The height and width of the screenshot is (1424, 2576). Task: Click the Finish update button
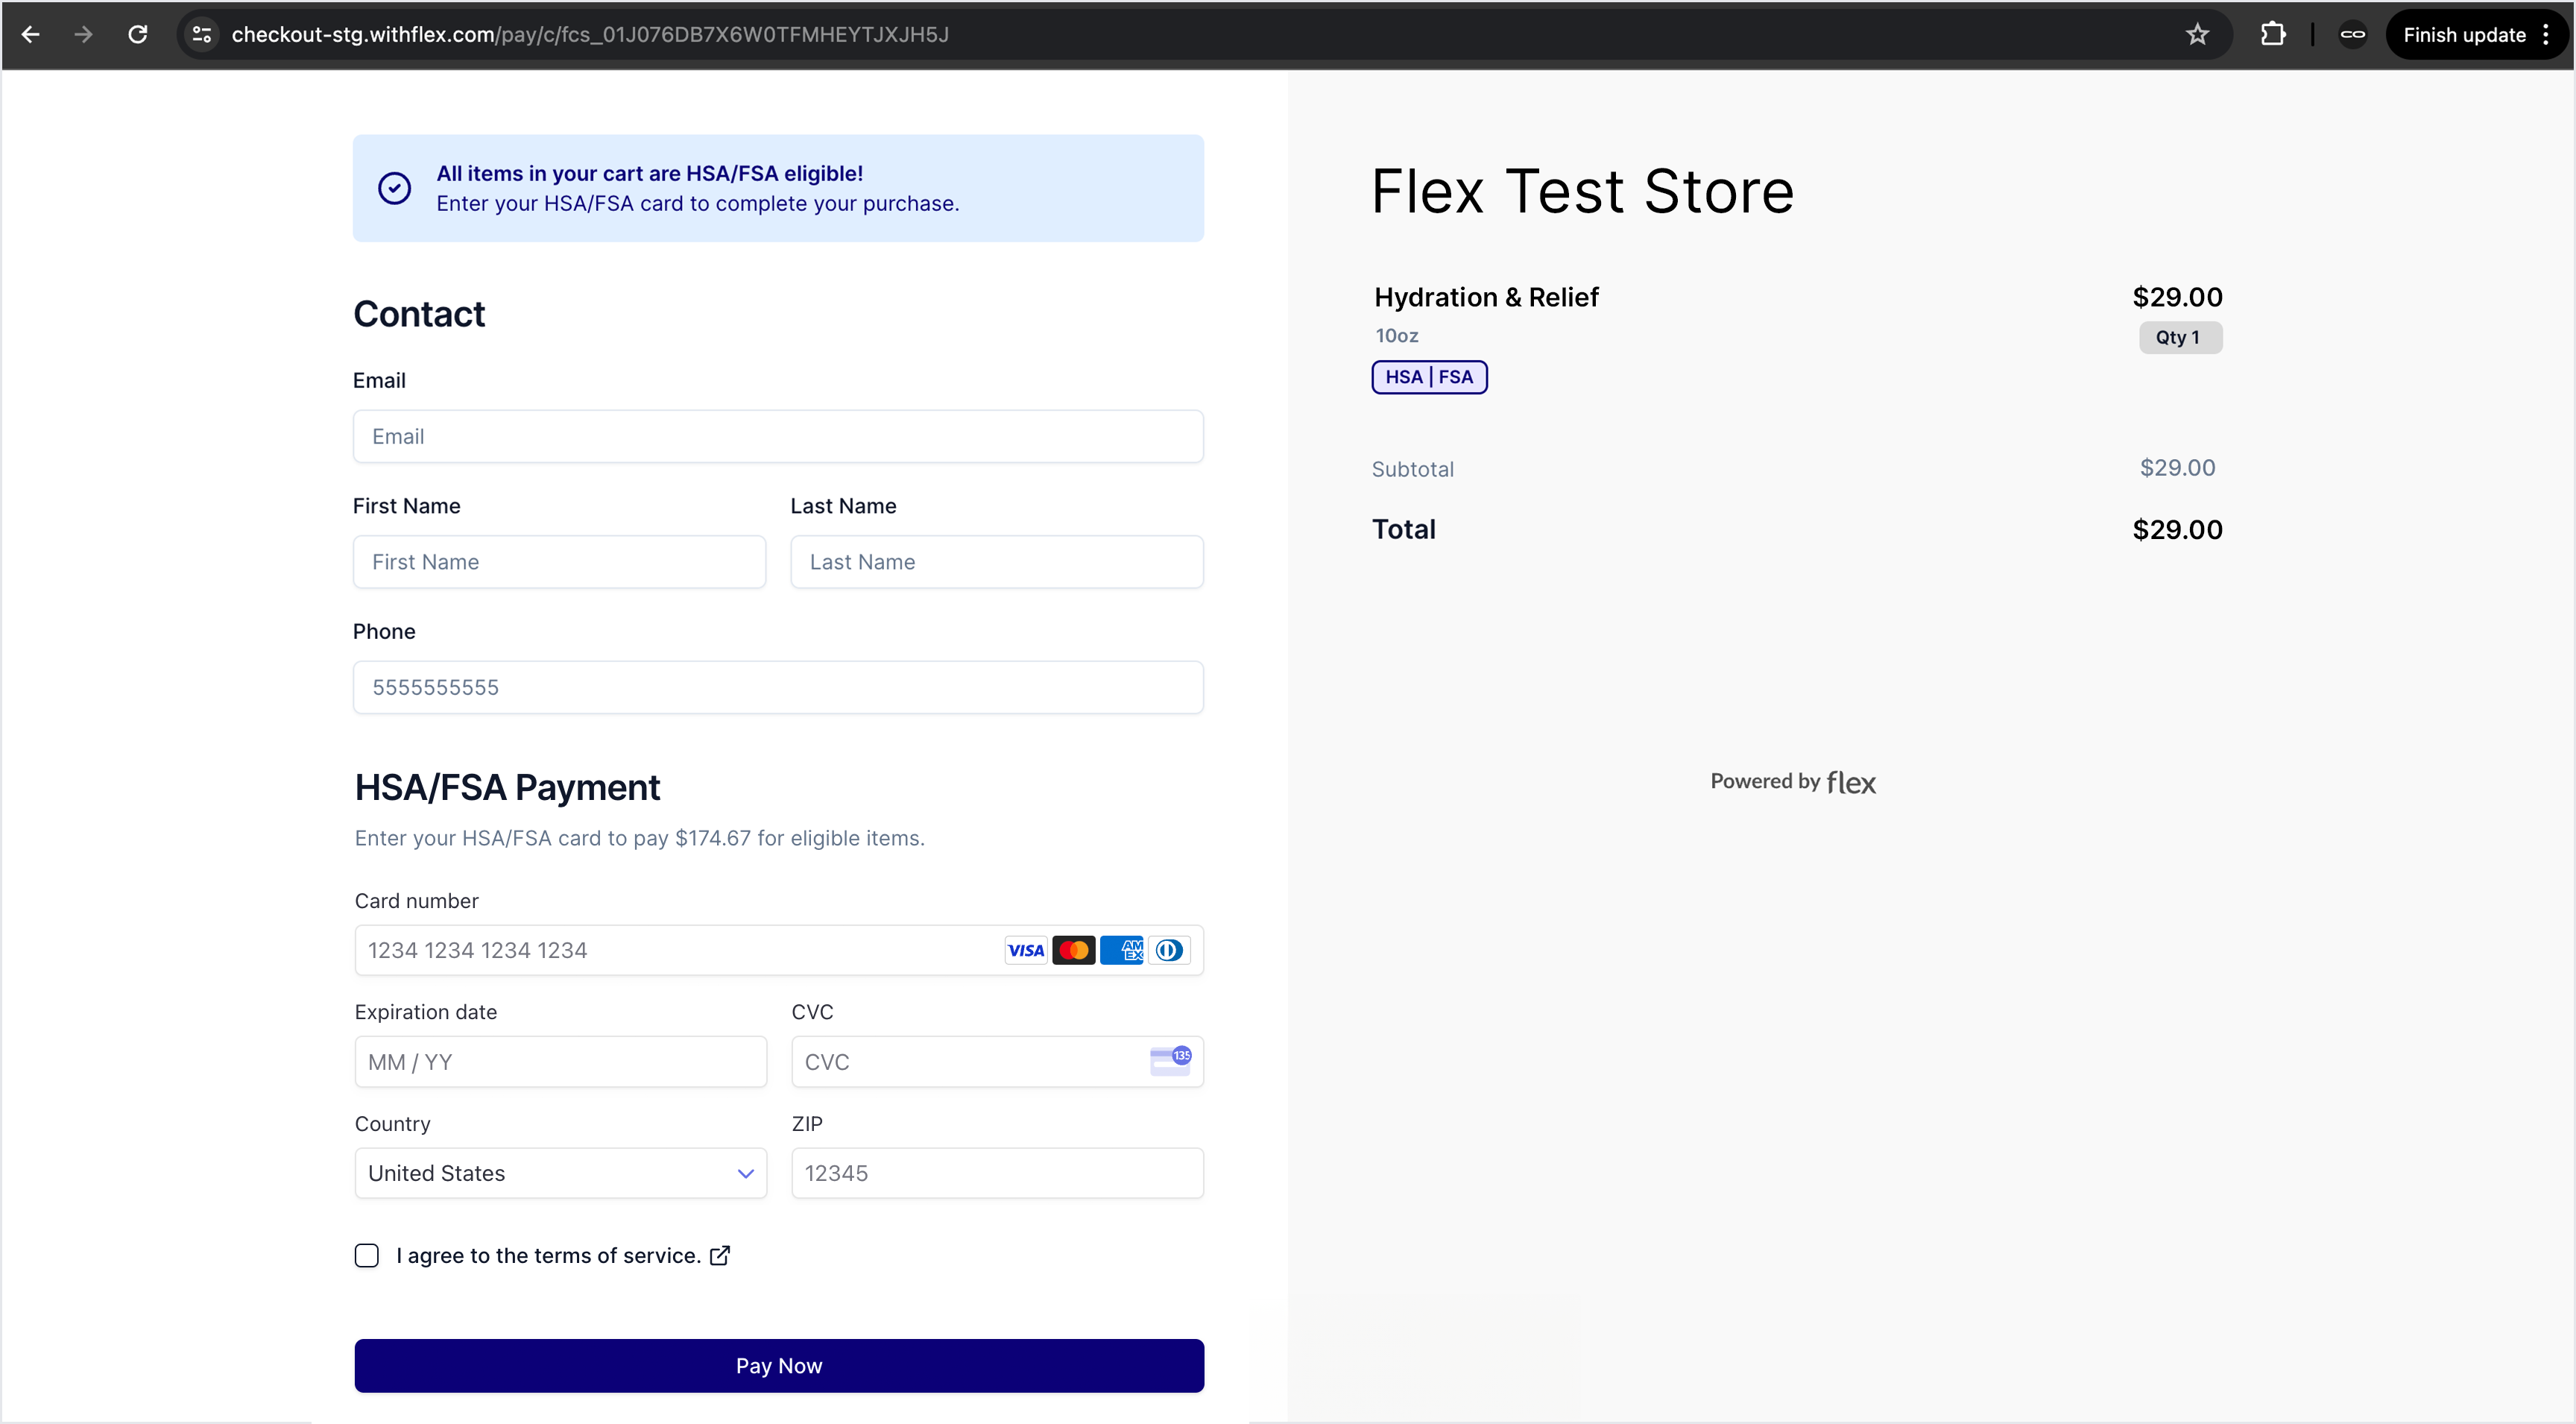[2464, 35]
